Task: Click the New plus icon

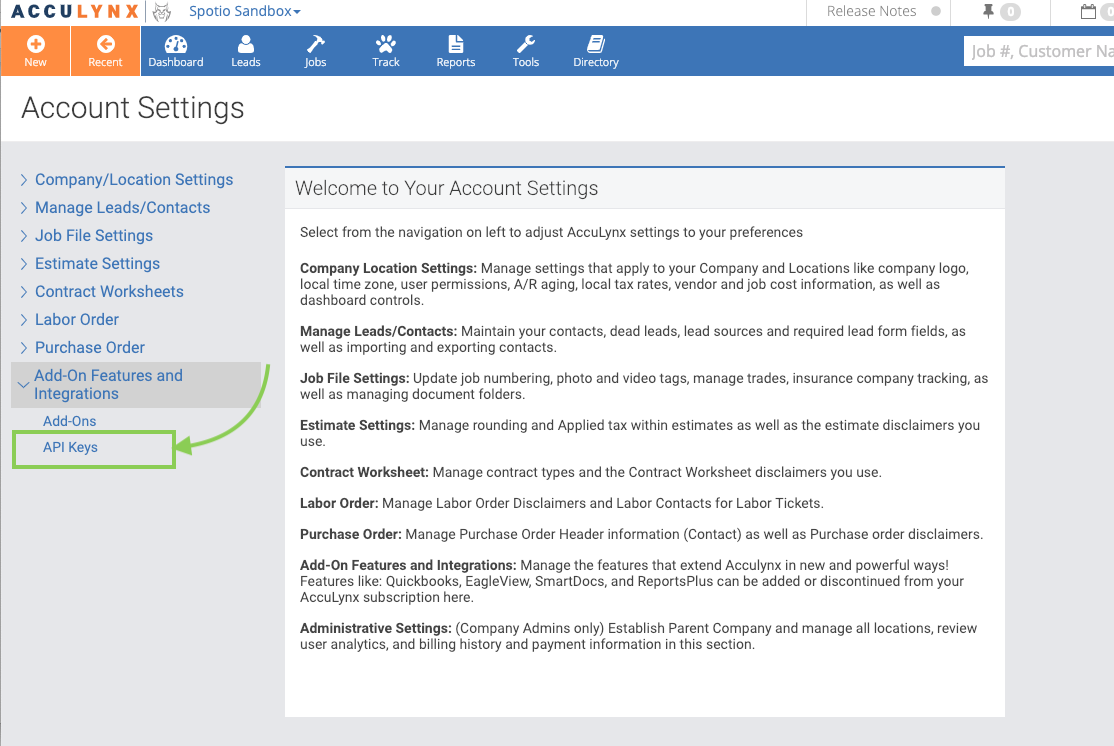Action: pyautogui.click(x=36, y=44)
